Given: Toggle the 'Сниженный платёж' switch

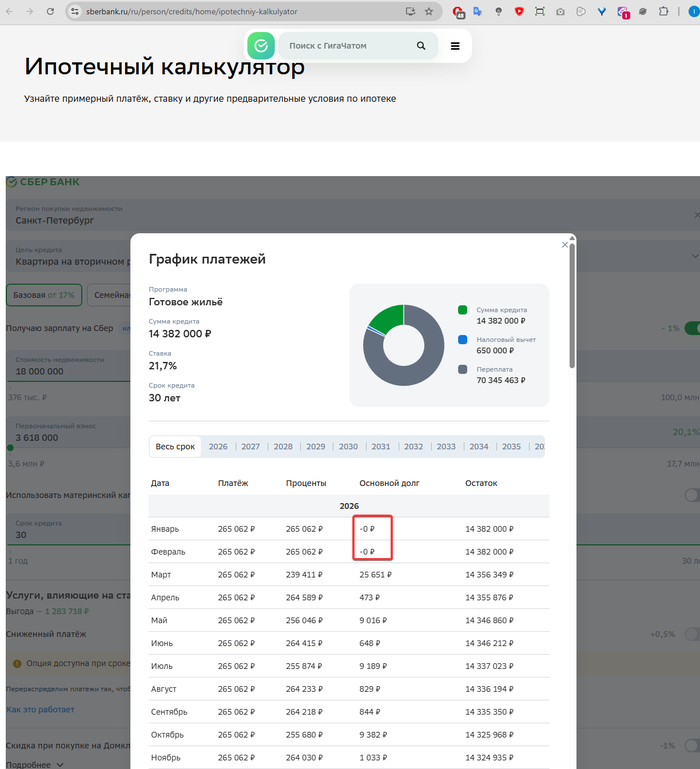Looking at the screenshot, I should [692, 634].
